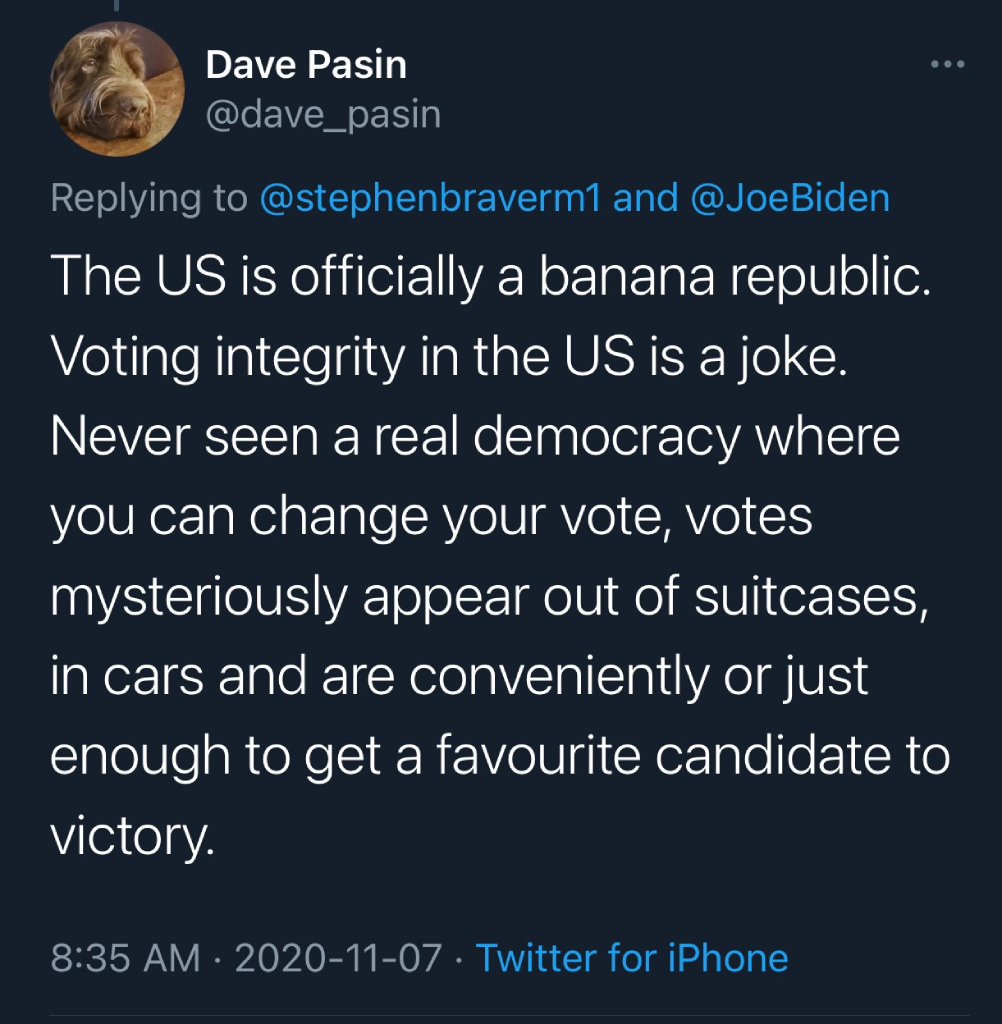
Task: Open the @dave_pasin handle
Action: (x=323, y=115)
